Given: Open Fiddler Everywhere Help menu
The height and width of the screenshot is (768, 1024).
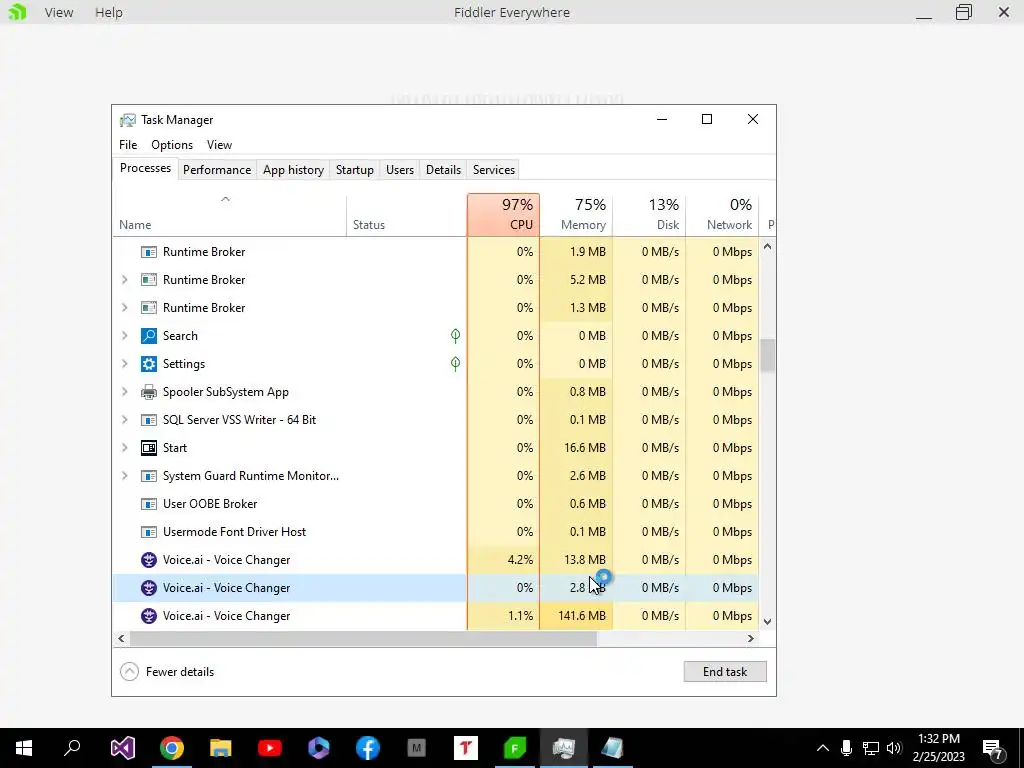Looking at the screenshot, I should tap(108, 12).
